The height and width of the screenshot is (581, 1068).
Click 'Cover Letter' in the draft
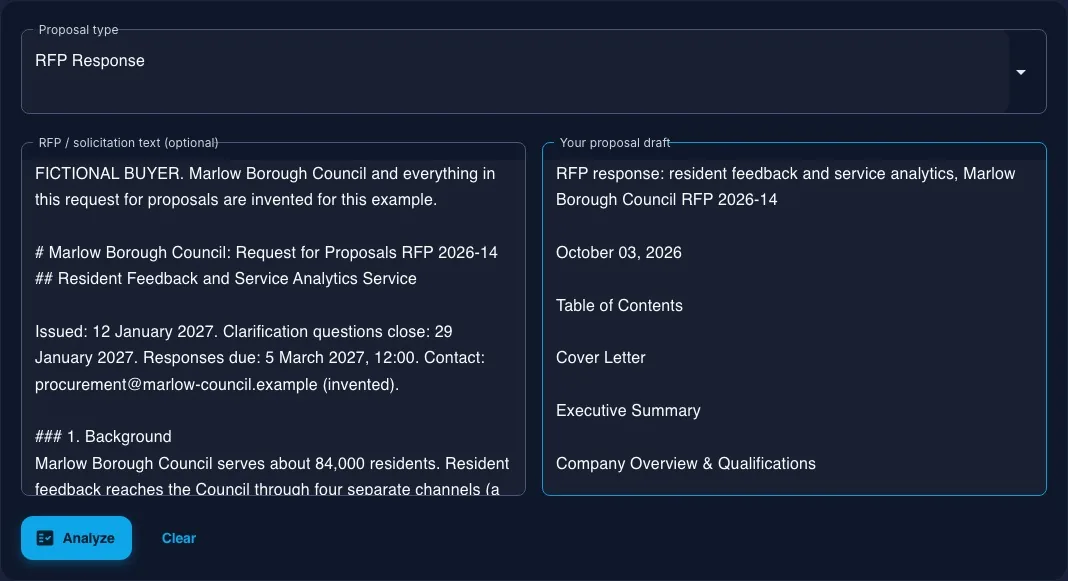pos(601,358)
